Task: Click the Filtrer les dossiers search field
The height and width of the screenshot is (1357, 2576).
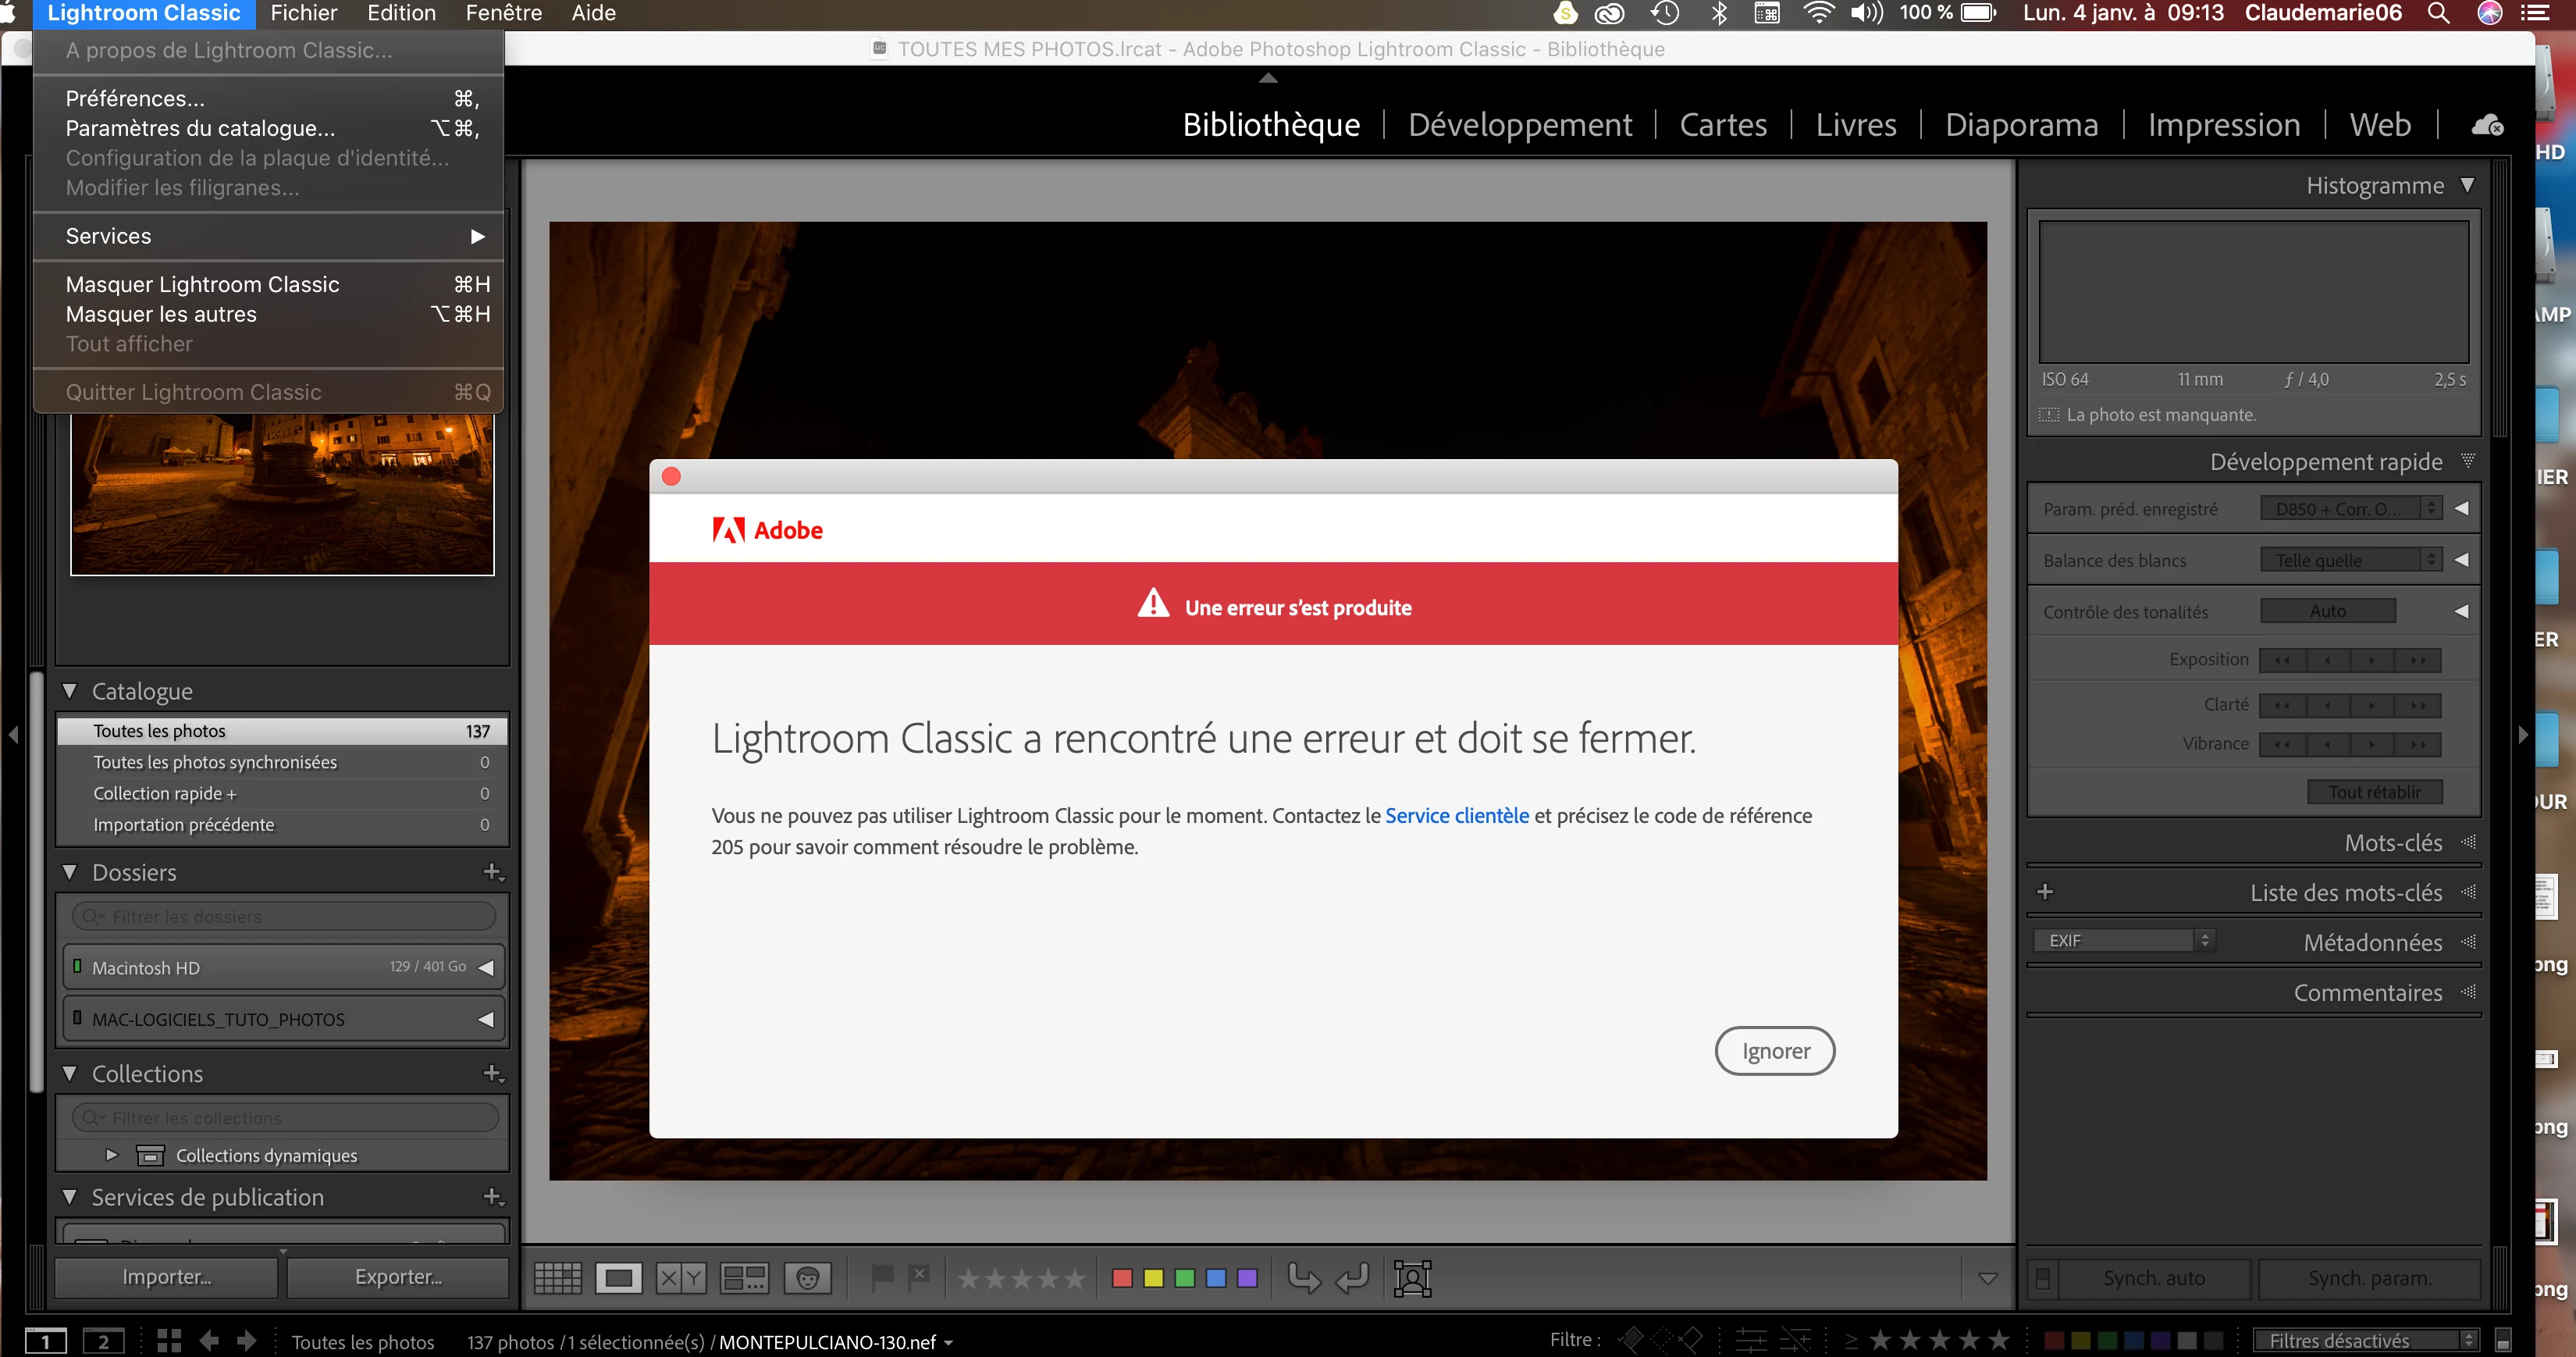Action: click(x=285, y=916)
